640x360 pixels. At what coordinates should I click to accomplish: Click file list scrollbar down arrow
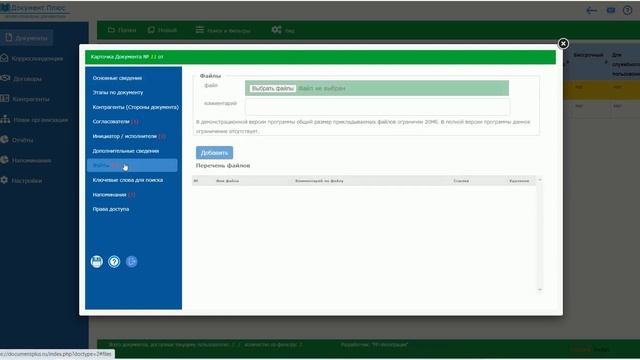pos(540,289)
